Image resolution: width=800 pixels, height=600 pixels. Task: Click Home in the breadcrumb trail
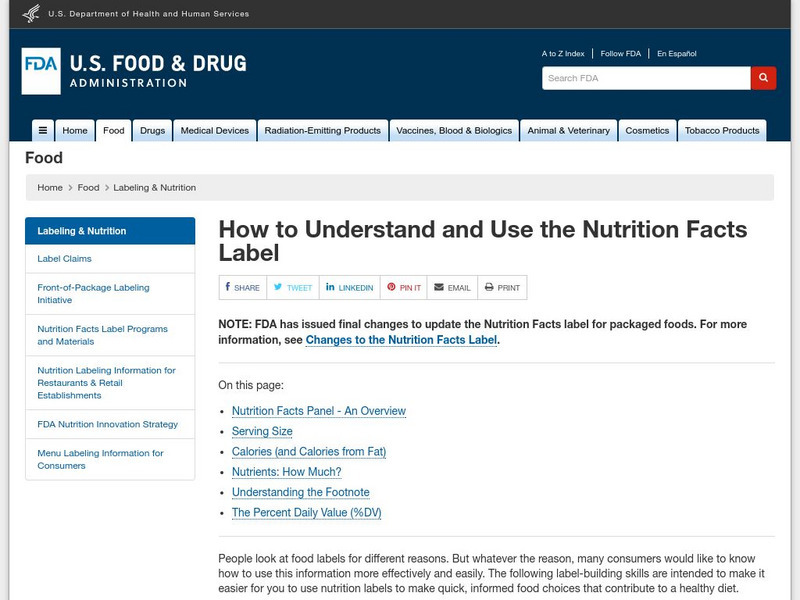point(50,188)
